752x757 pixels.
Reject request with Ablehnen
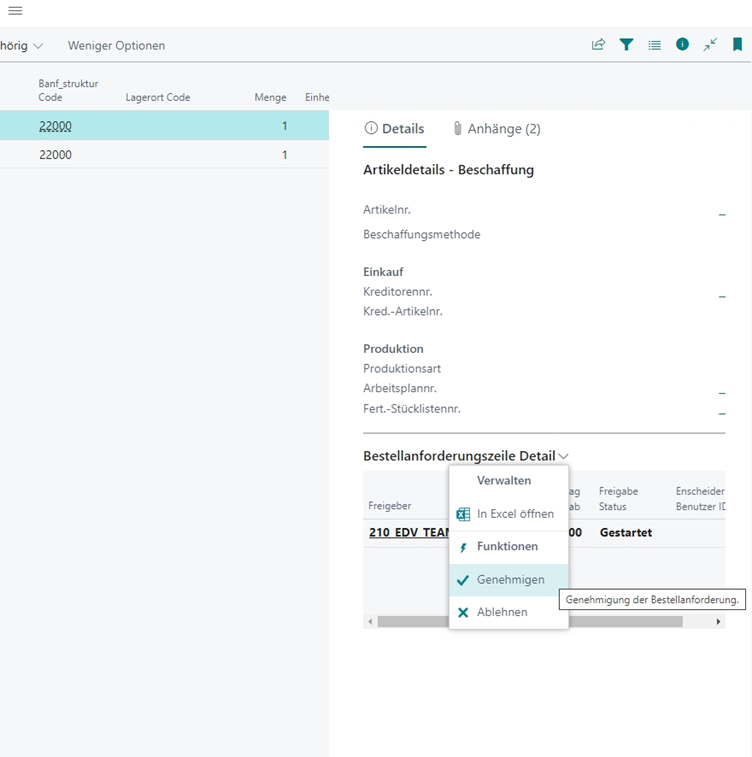[x=501, y=612]
